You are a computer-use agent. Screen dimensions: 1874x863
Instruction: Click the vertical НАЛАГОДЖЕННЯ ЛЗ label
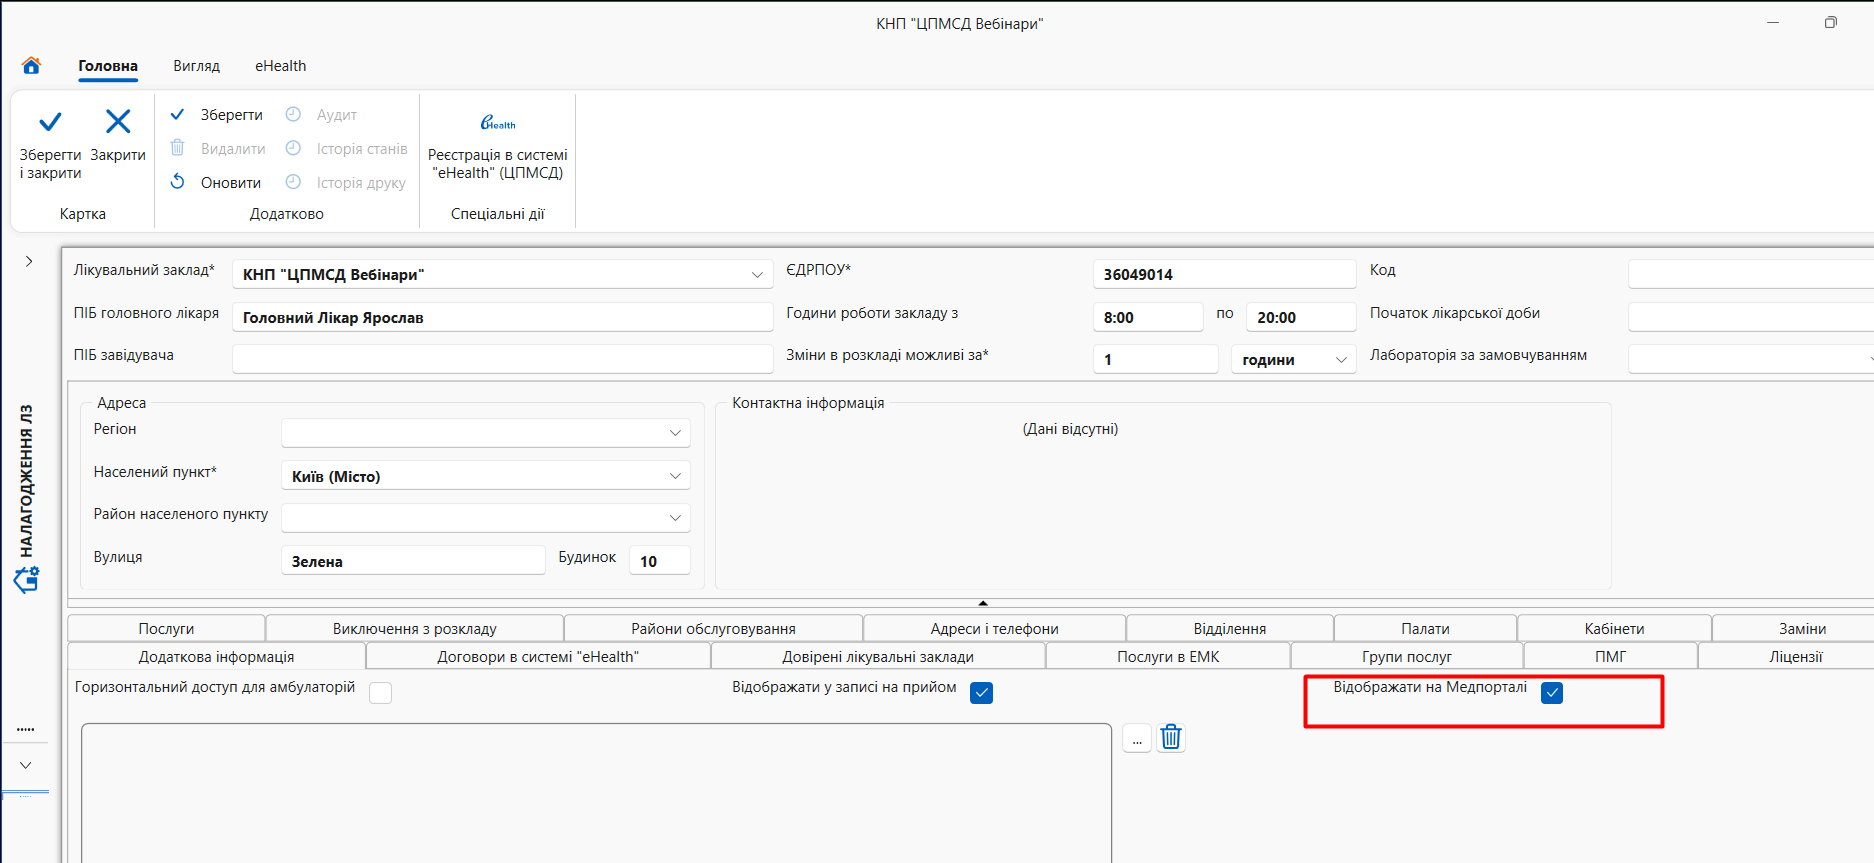point(26,481)
